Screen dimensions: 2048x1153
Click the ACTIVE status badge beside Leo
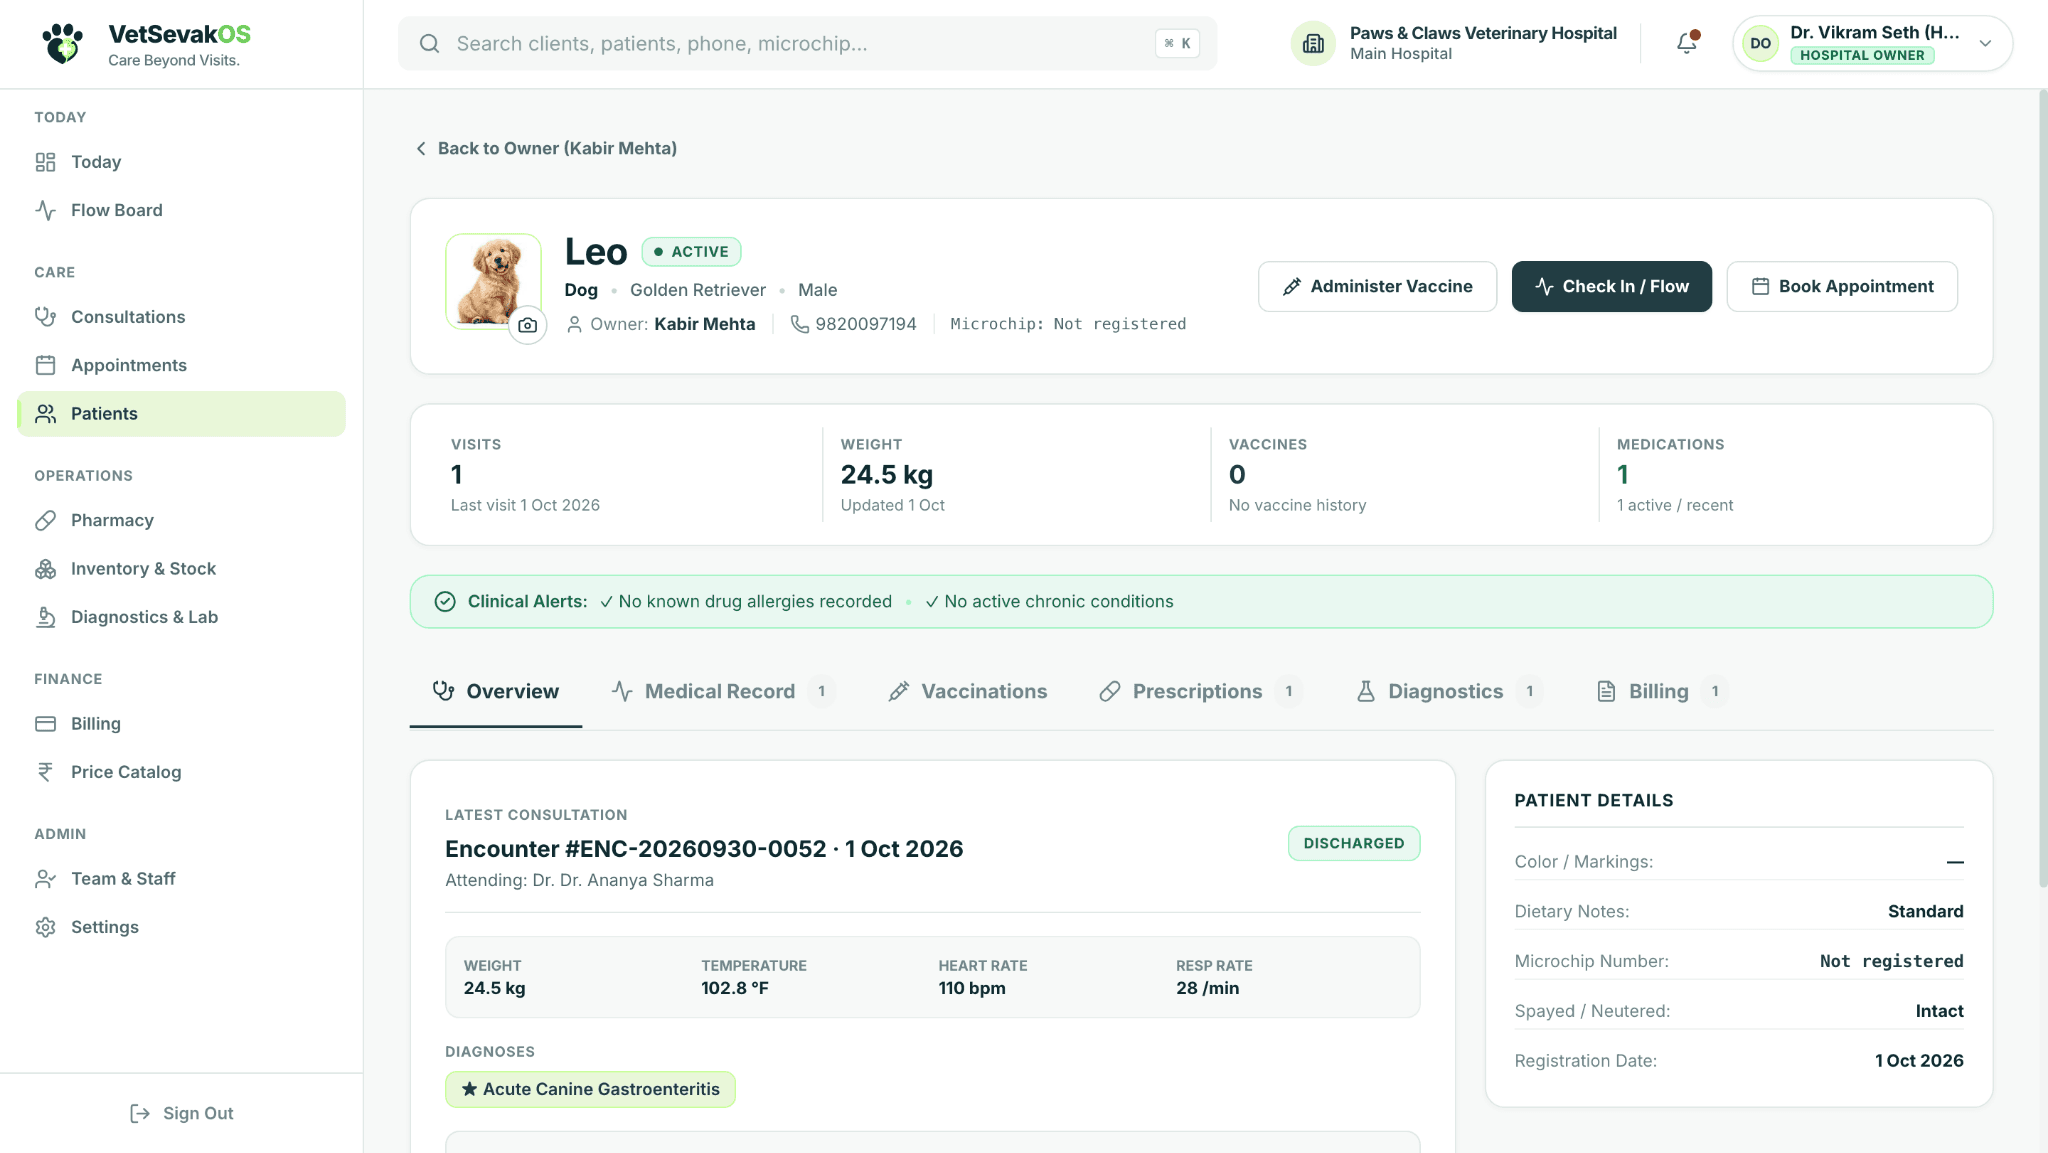tap(691, 252)
